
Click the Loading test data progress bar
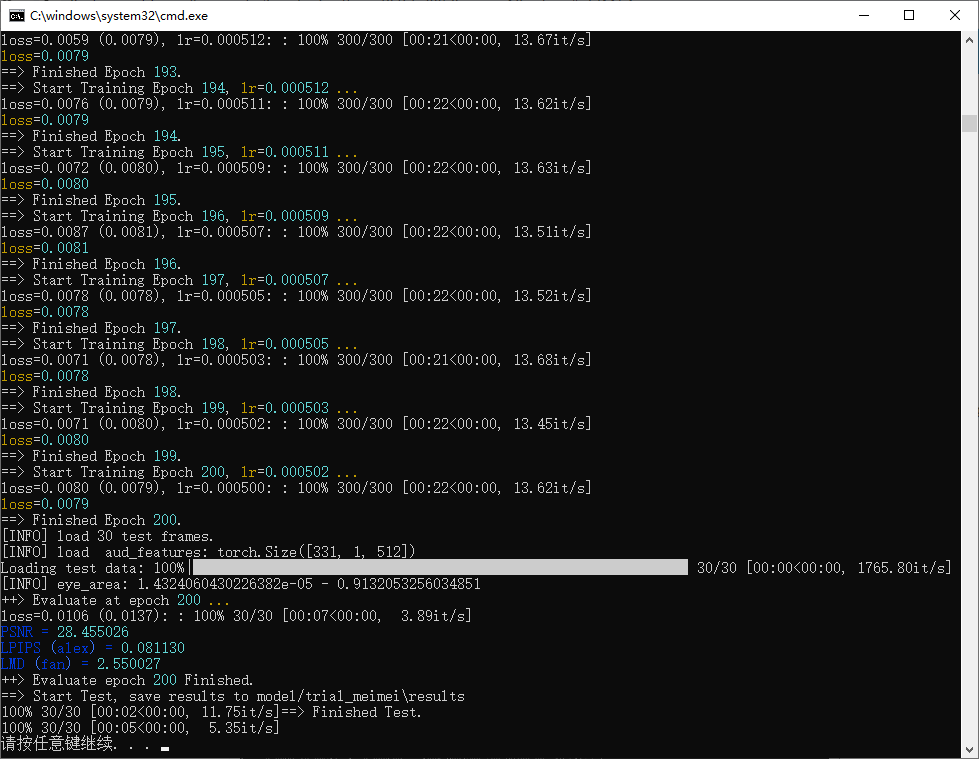pos(438,568)
